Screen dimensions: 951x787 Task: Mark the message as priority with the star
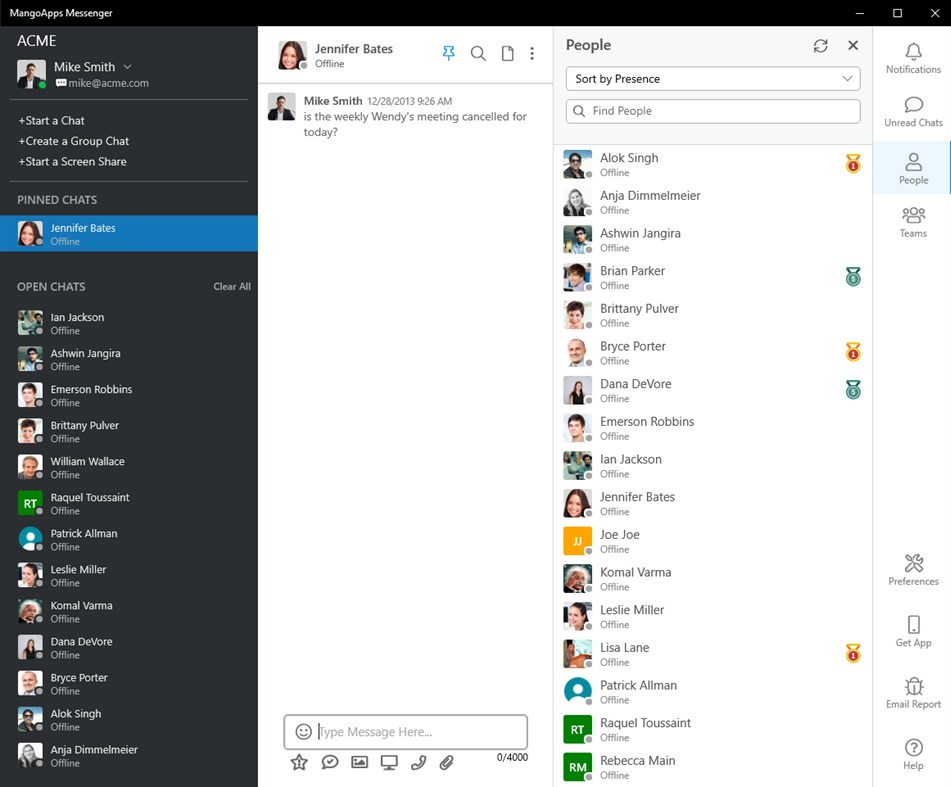point(299,762)
